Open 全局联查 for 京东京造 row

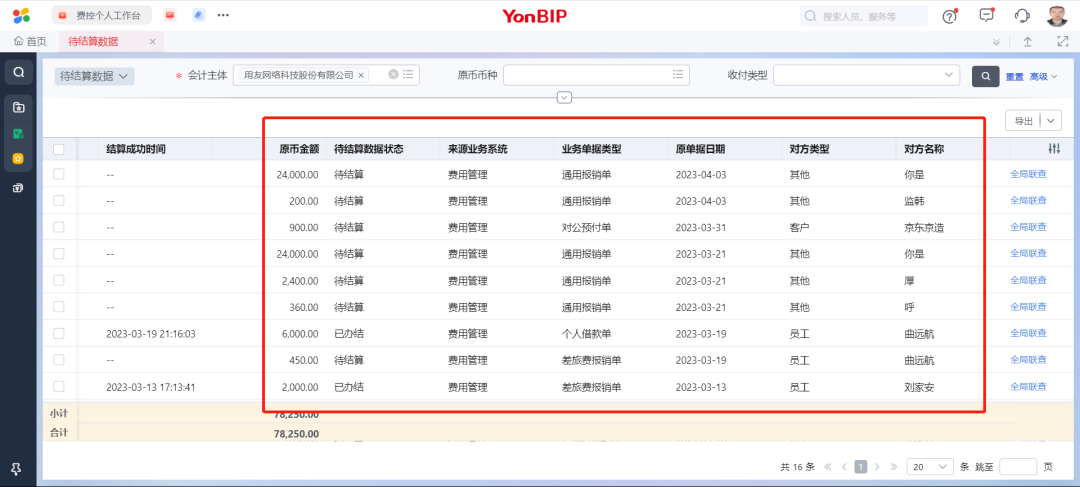(x=1028, y=227)
